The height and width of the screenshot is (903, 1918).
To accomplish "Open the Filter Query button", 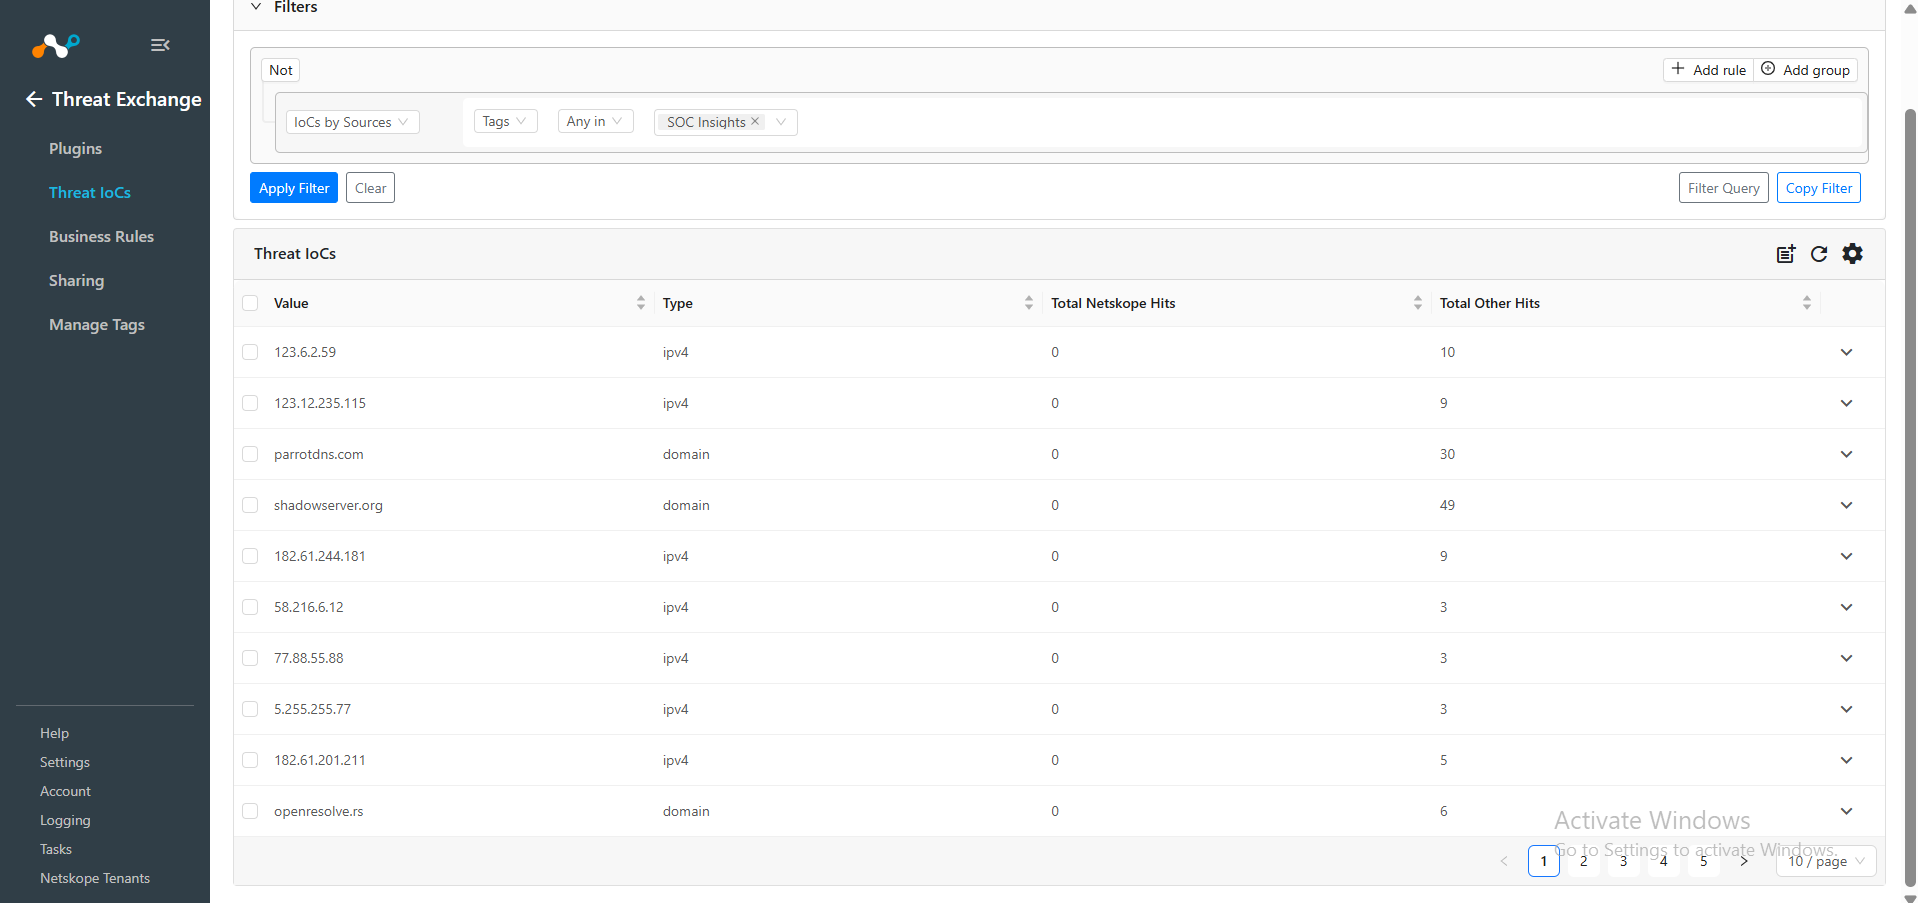I will point(1724,188).
